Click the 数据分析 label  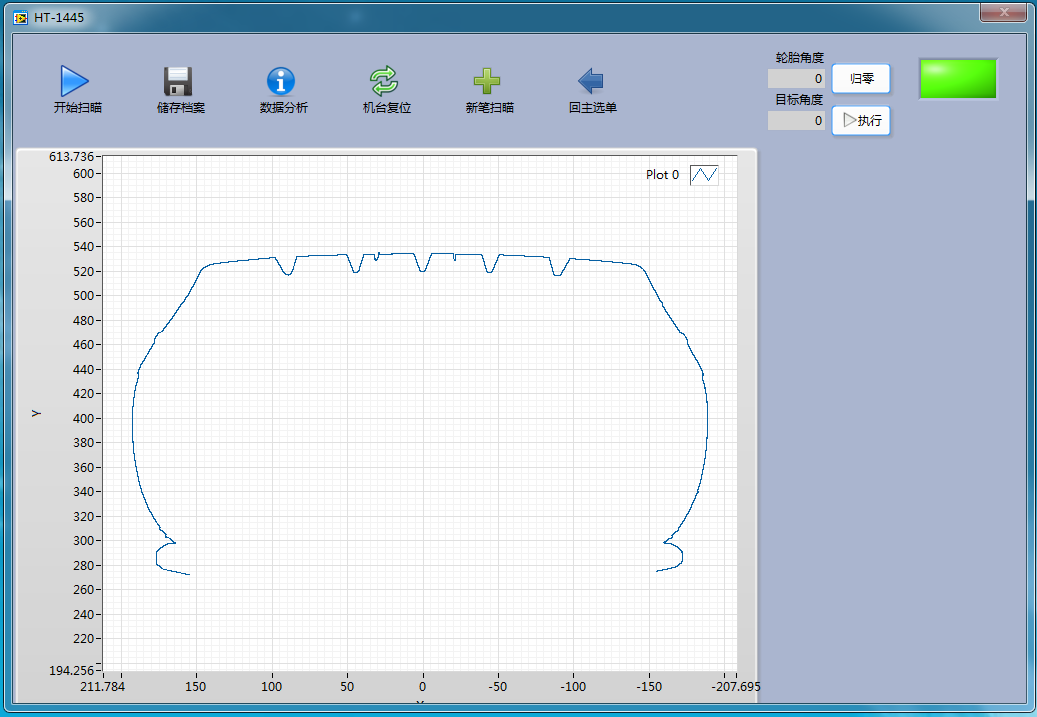pos(284,108)
